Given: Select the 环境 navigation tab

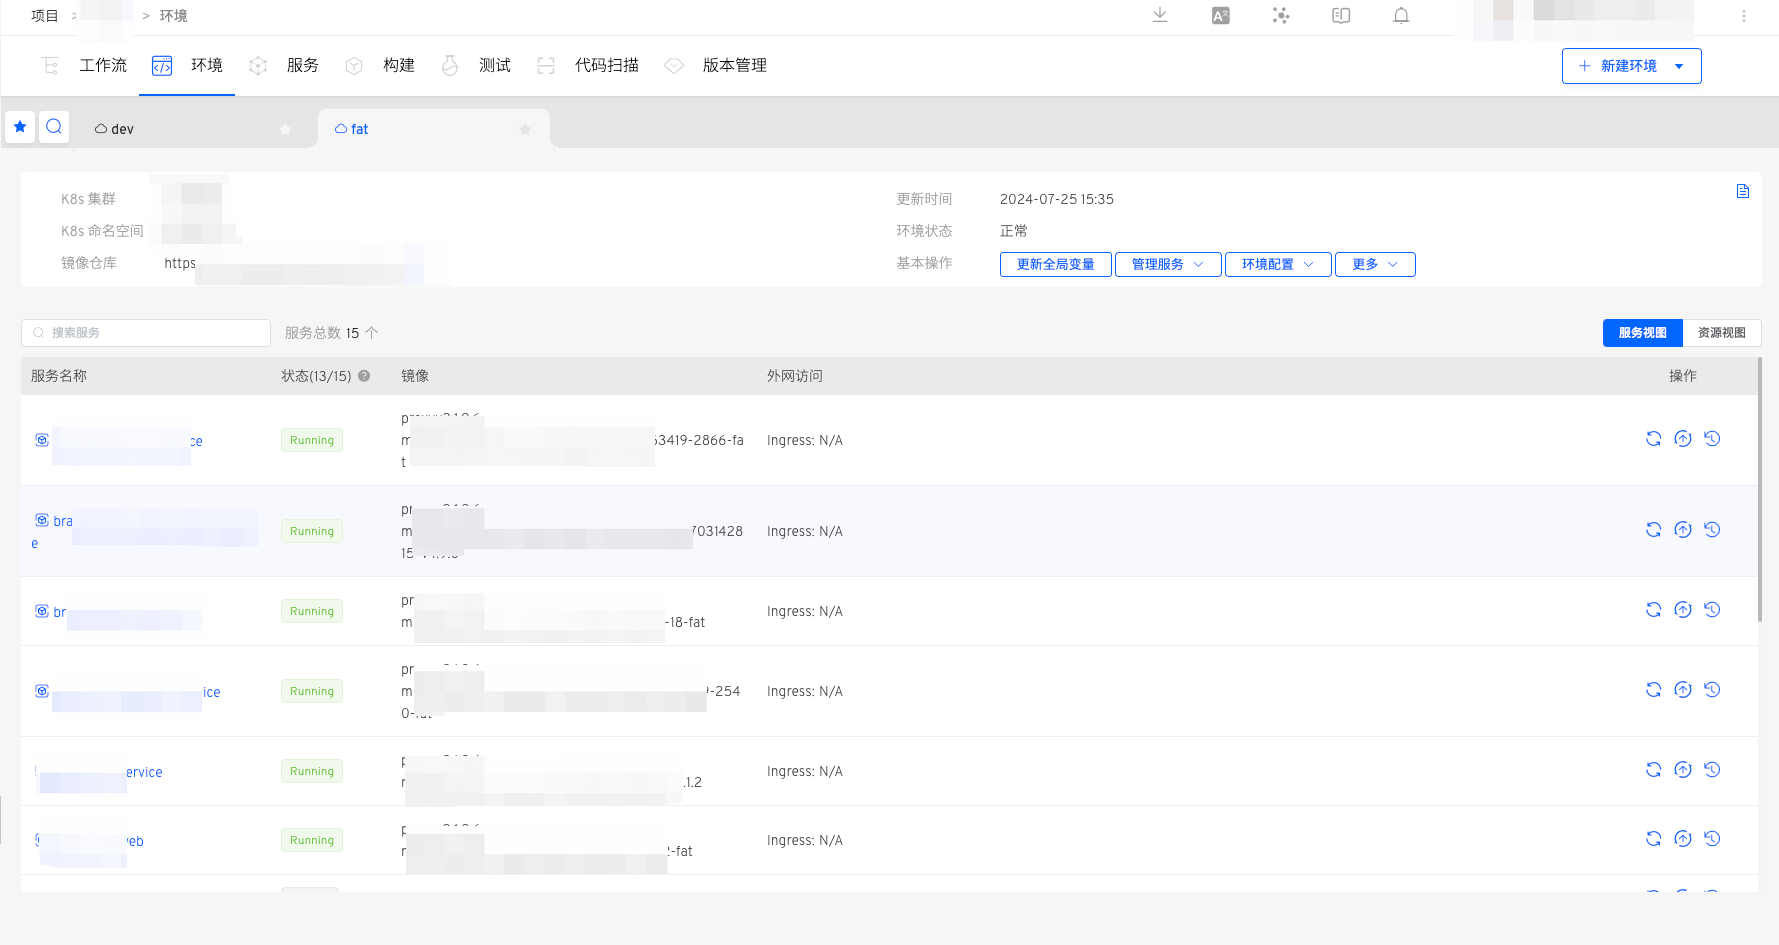Looking at the screenshot, I should (187, 65).
